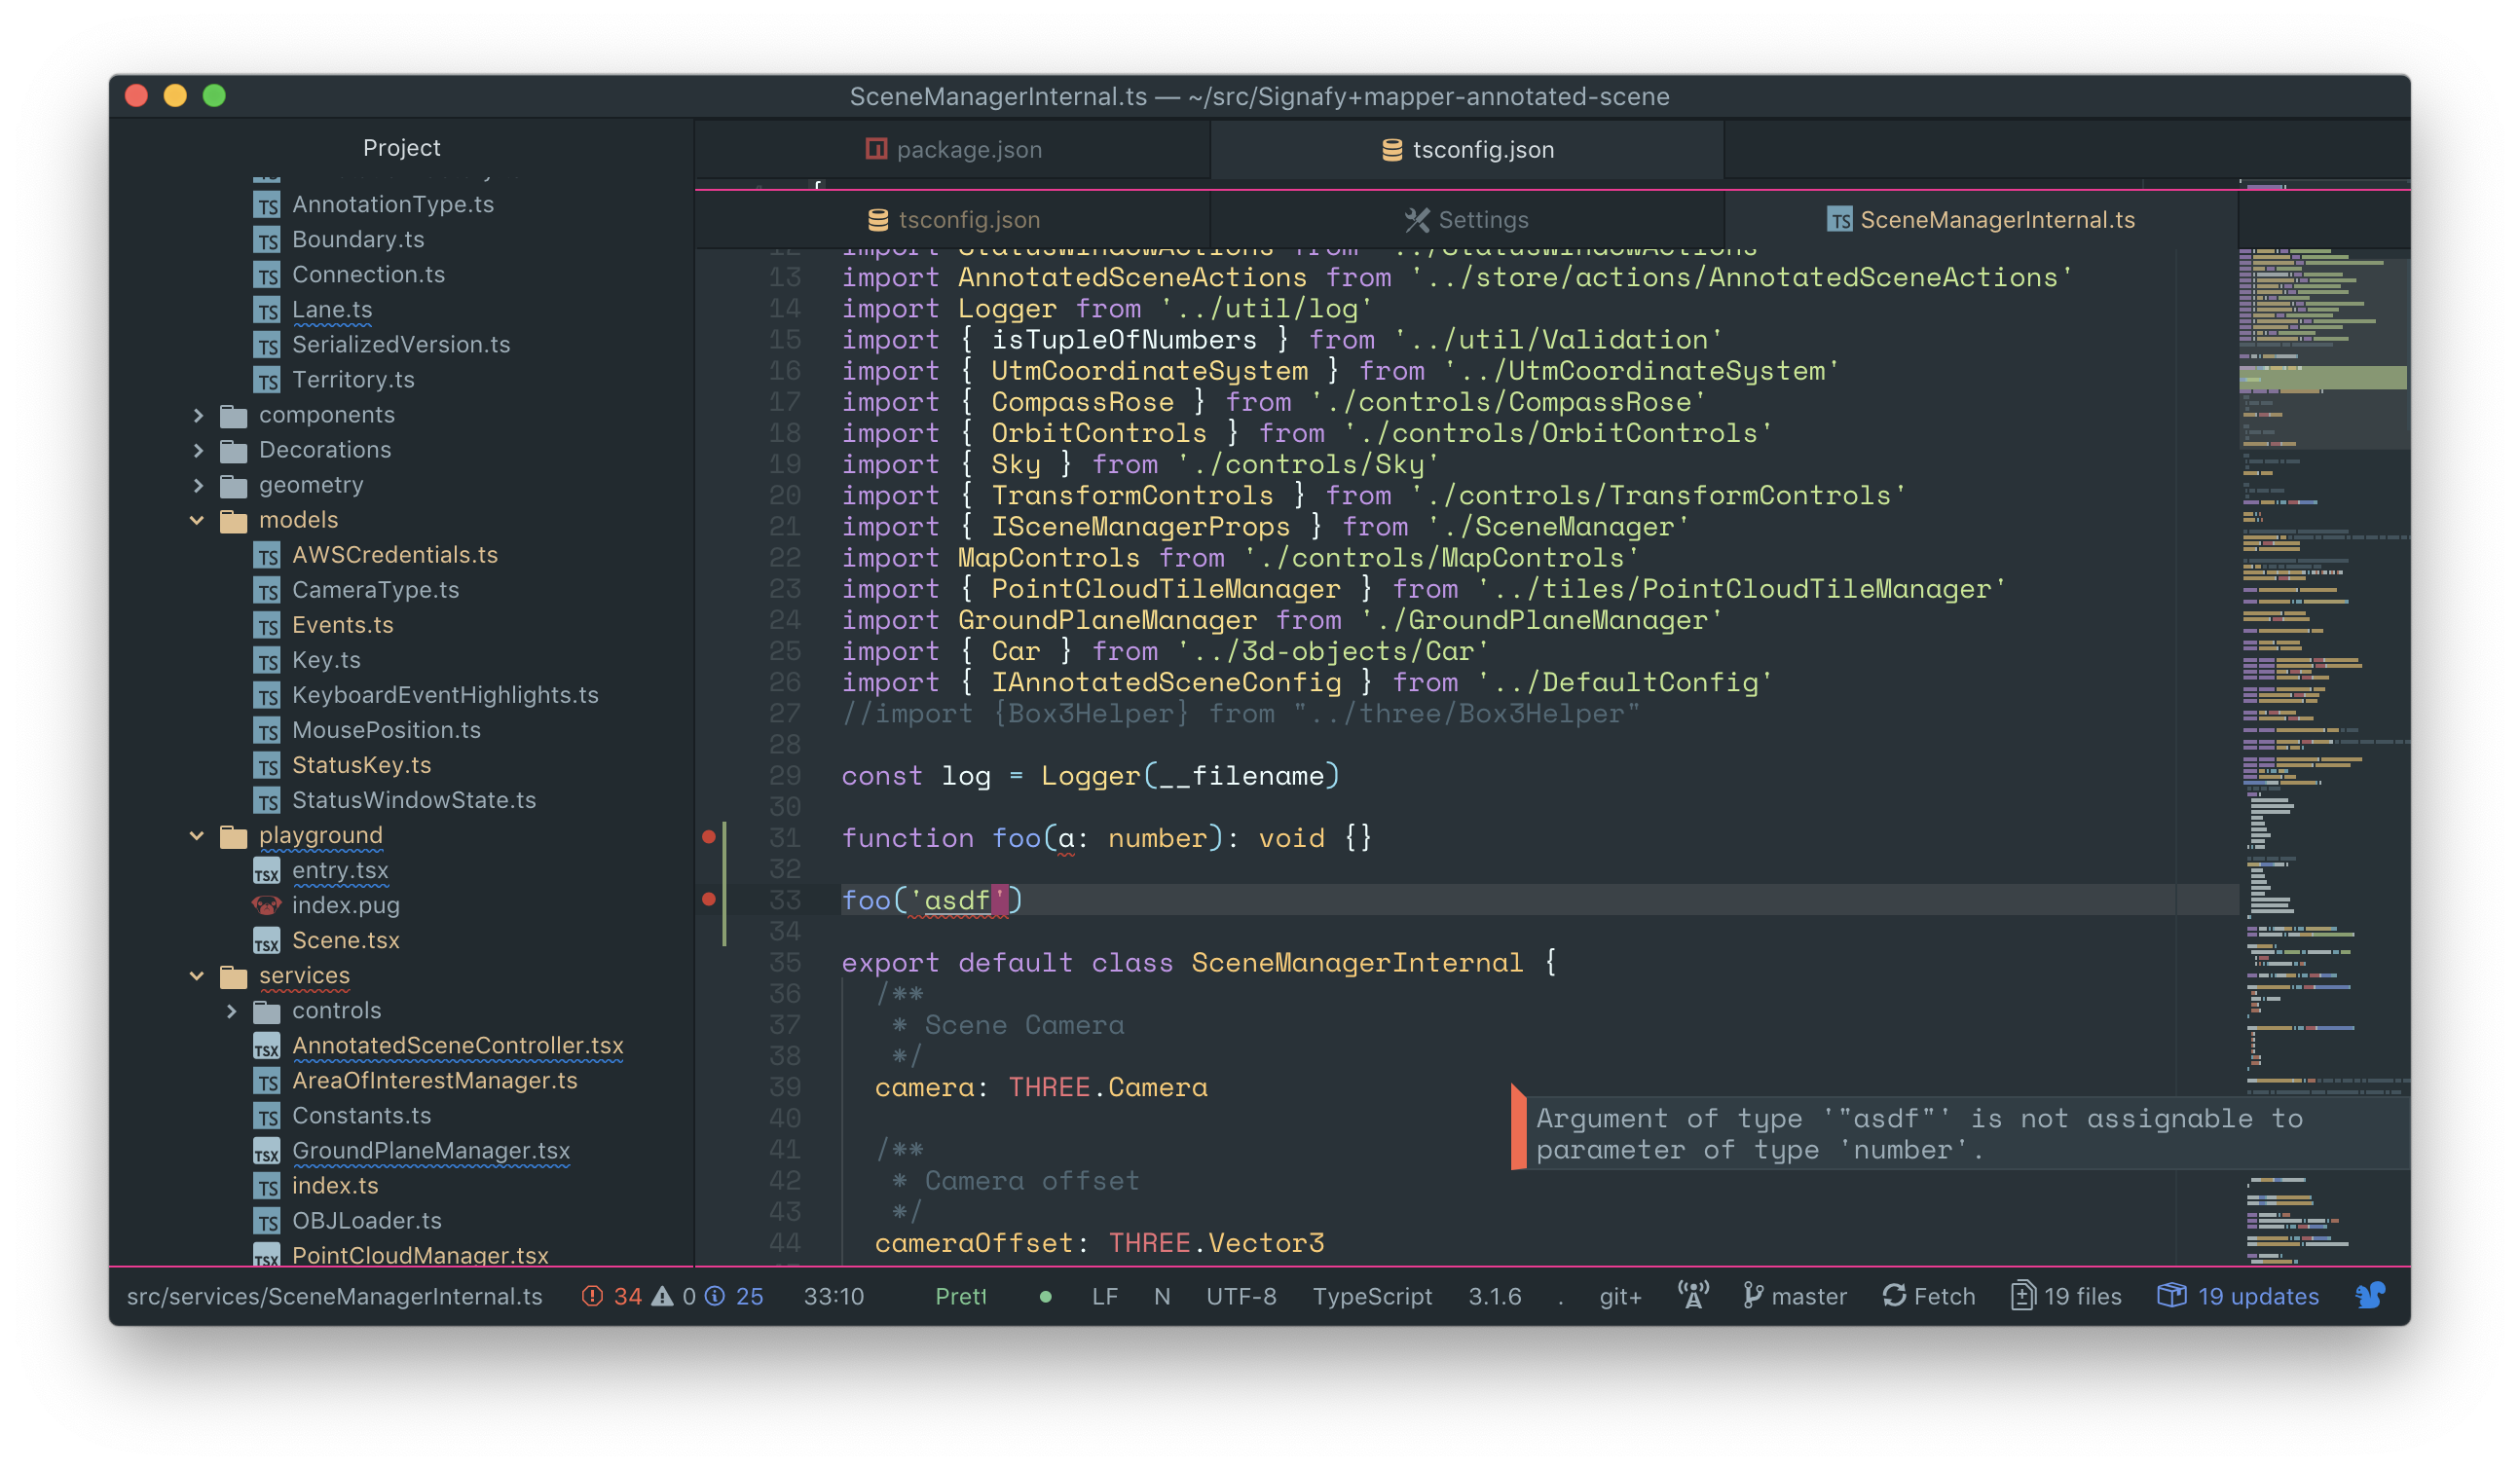Expand the components folder in Project tree
This screenshot has width=2520, height=1470.
pyautogui.click(x=198, y=414)
